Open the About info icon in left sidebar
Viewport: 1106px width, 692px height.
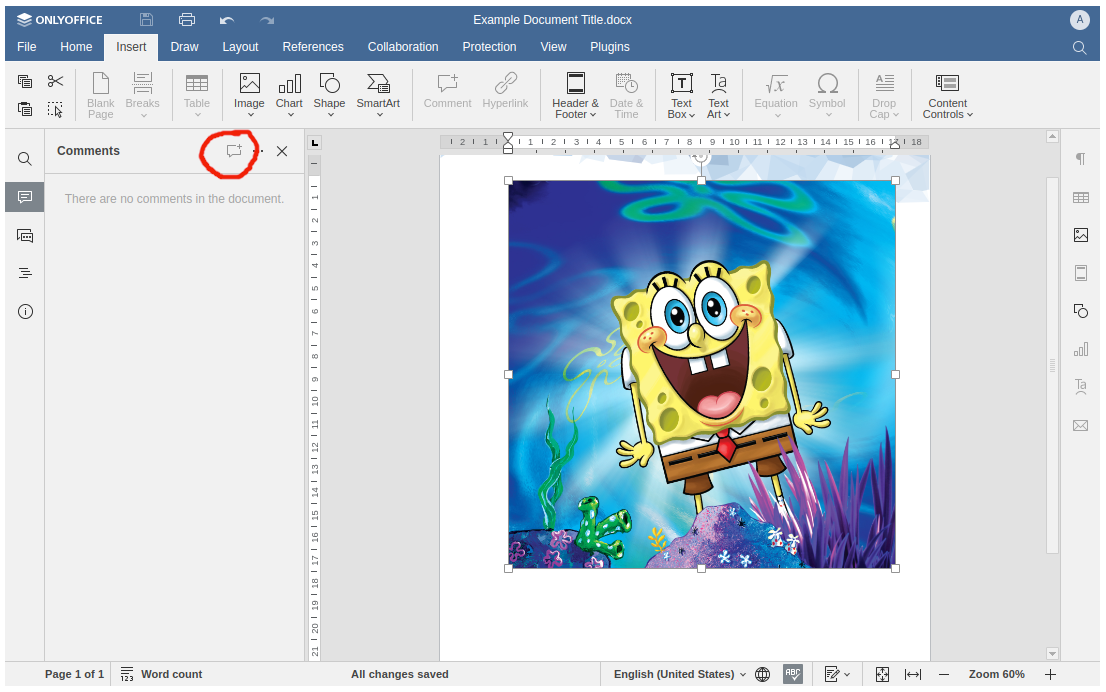[x=25, y=311]
